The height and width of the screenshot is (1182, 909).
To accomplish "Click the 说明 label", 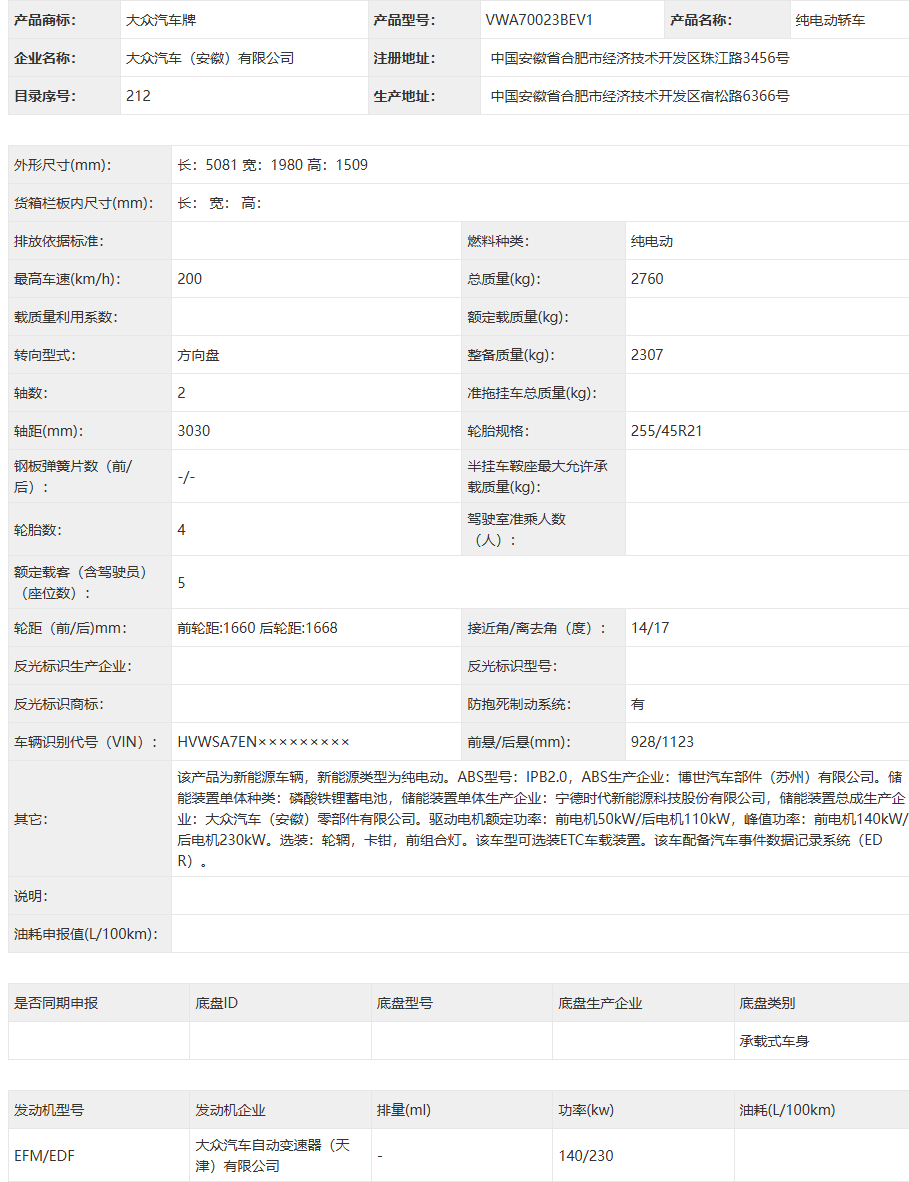I will click(x=31, y=896).
